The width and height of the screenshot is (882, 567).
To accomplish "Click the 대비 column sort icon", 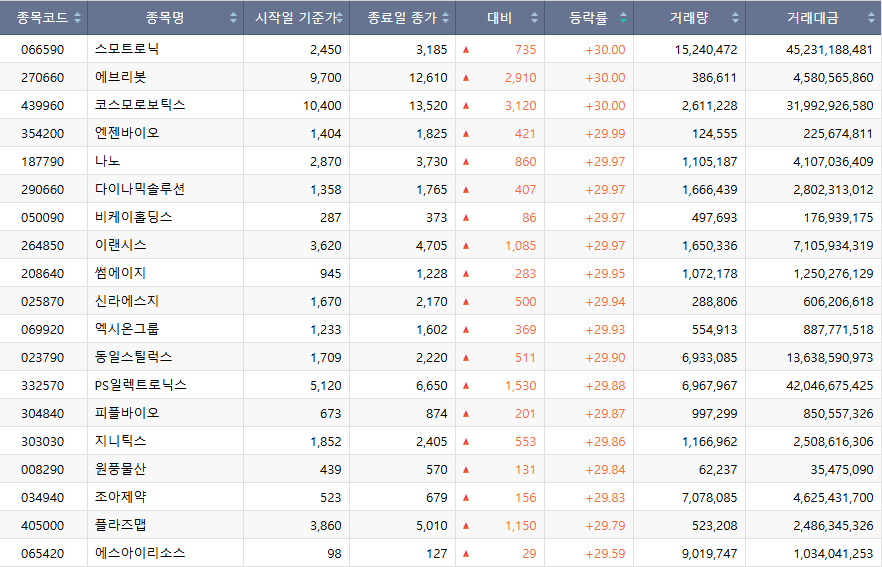I will coord(534,18).
